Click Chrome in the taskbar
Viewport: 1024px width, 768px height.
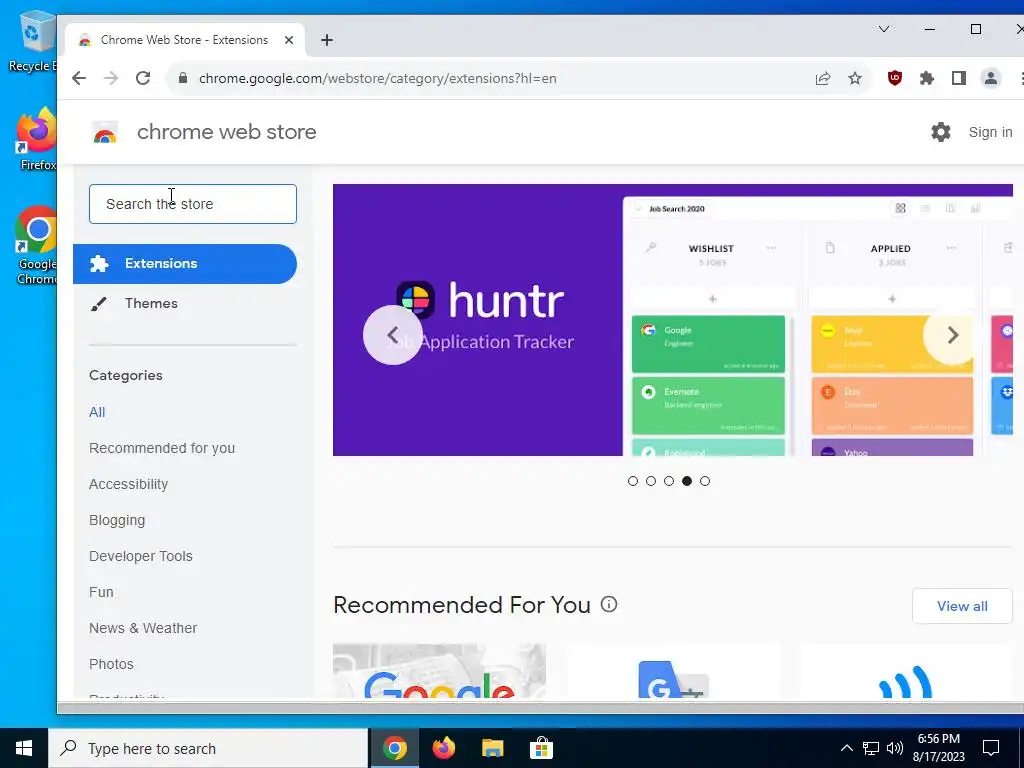(394, 748)
